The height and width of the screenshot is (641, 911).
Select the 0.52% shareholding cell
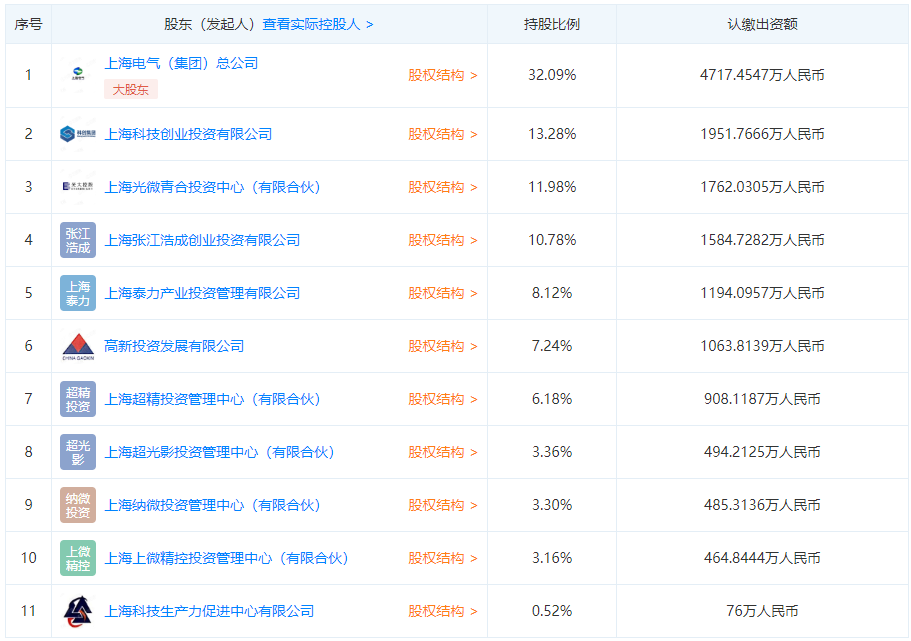coord(552,611)
